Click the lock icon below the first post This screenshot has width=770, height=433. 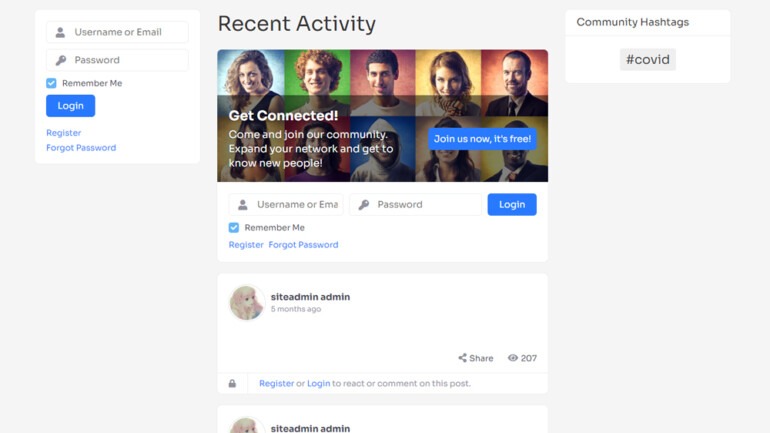(x=232, y=383)
